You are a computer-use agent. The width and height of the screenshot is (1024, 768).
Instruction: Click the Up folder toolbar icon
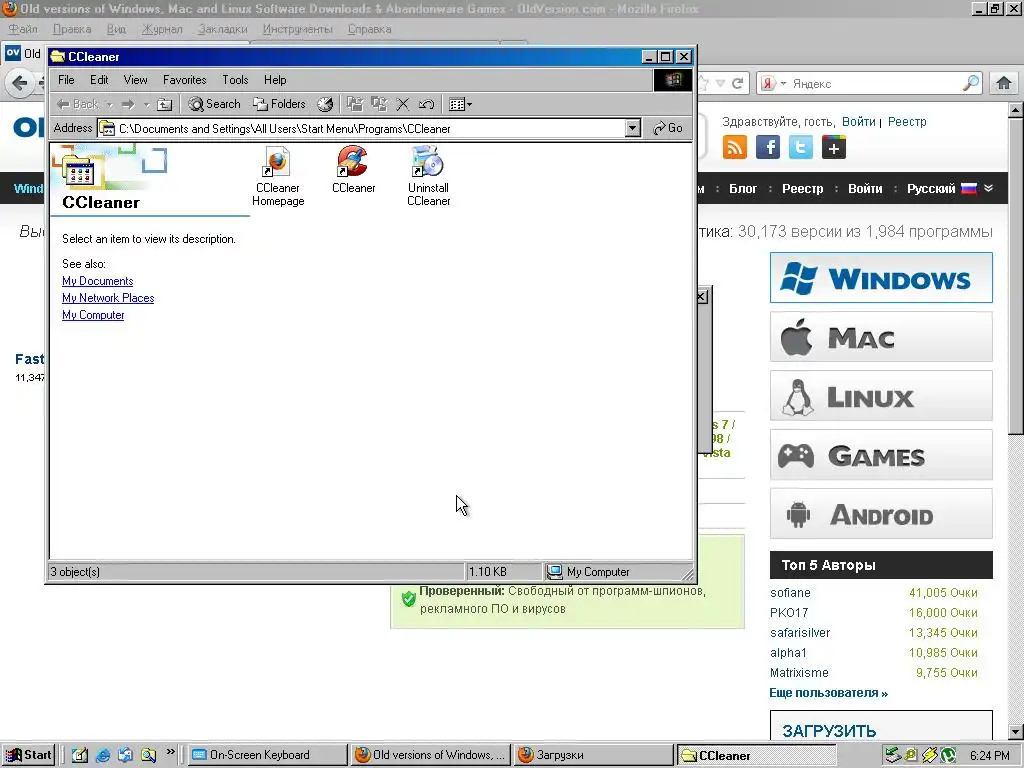click(x=165, y=104)
